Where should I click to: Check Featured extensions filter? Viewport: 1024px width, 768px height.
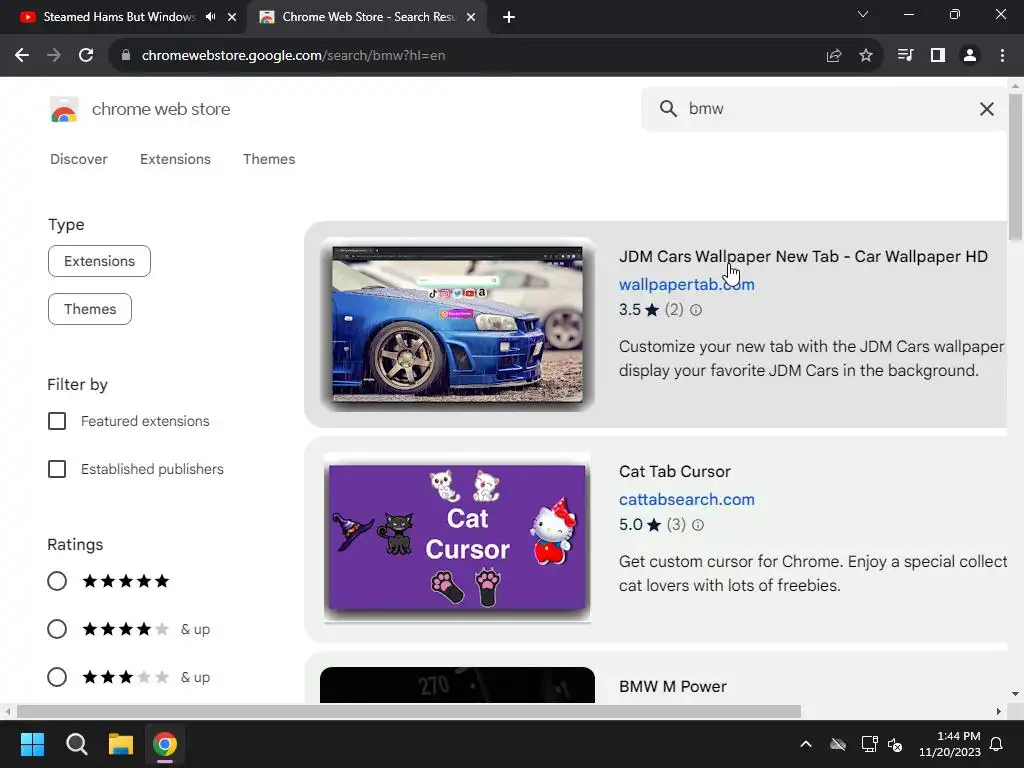57,421
